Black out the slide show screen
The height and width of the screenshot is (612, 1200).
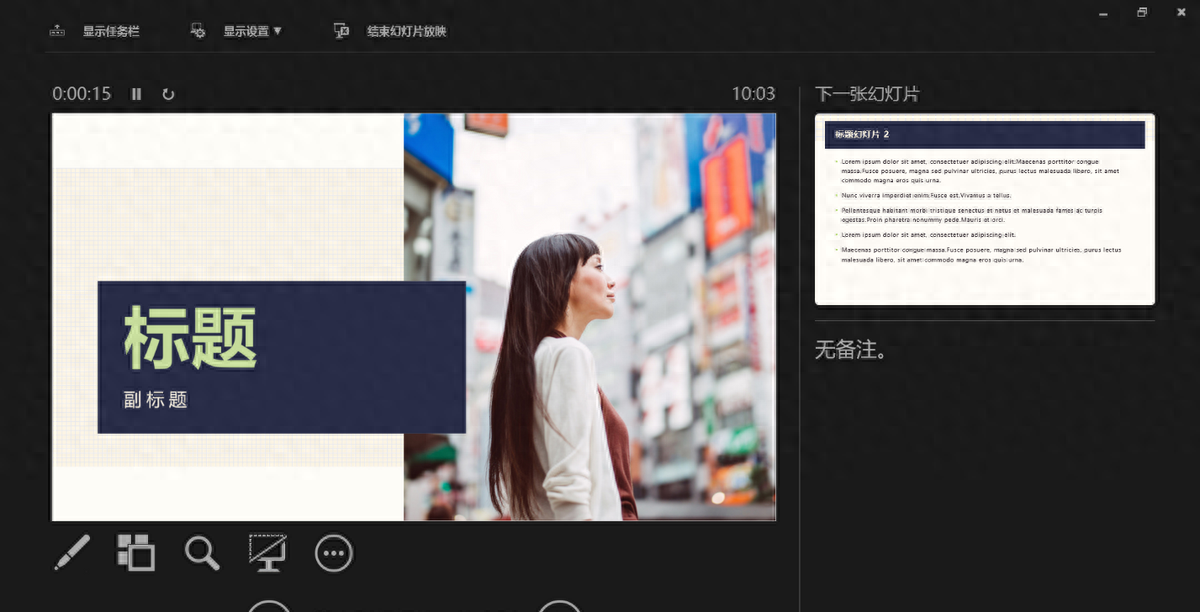tap(267, 552)
